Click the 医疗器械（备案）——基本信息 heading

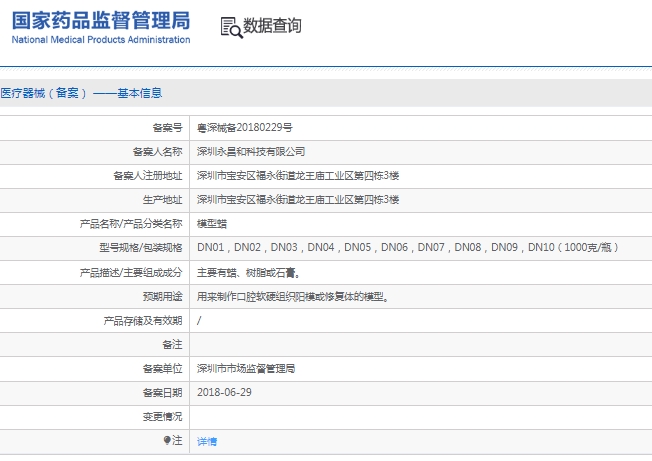click(81, 93)
